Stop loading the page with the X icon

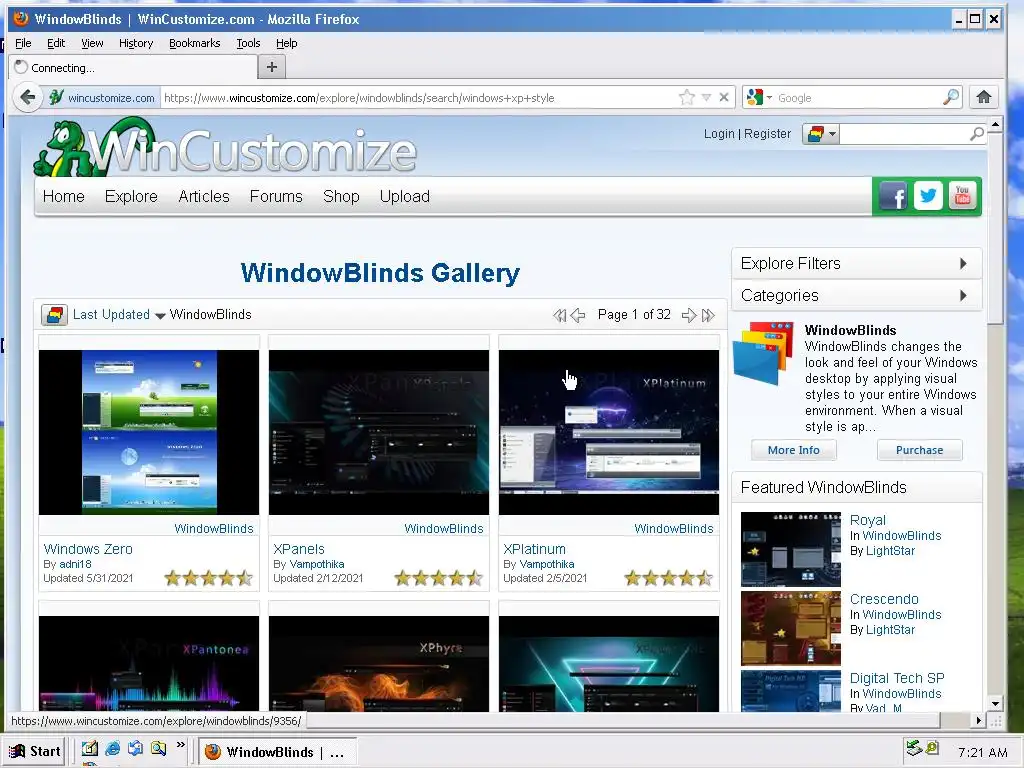[x=724, y=97]
